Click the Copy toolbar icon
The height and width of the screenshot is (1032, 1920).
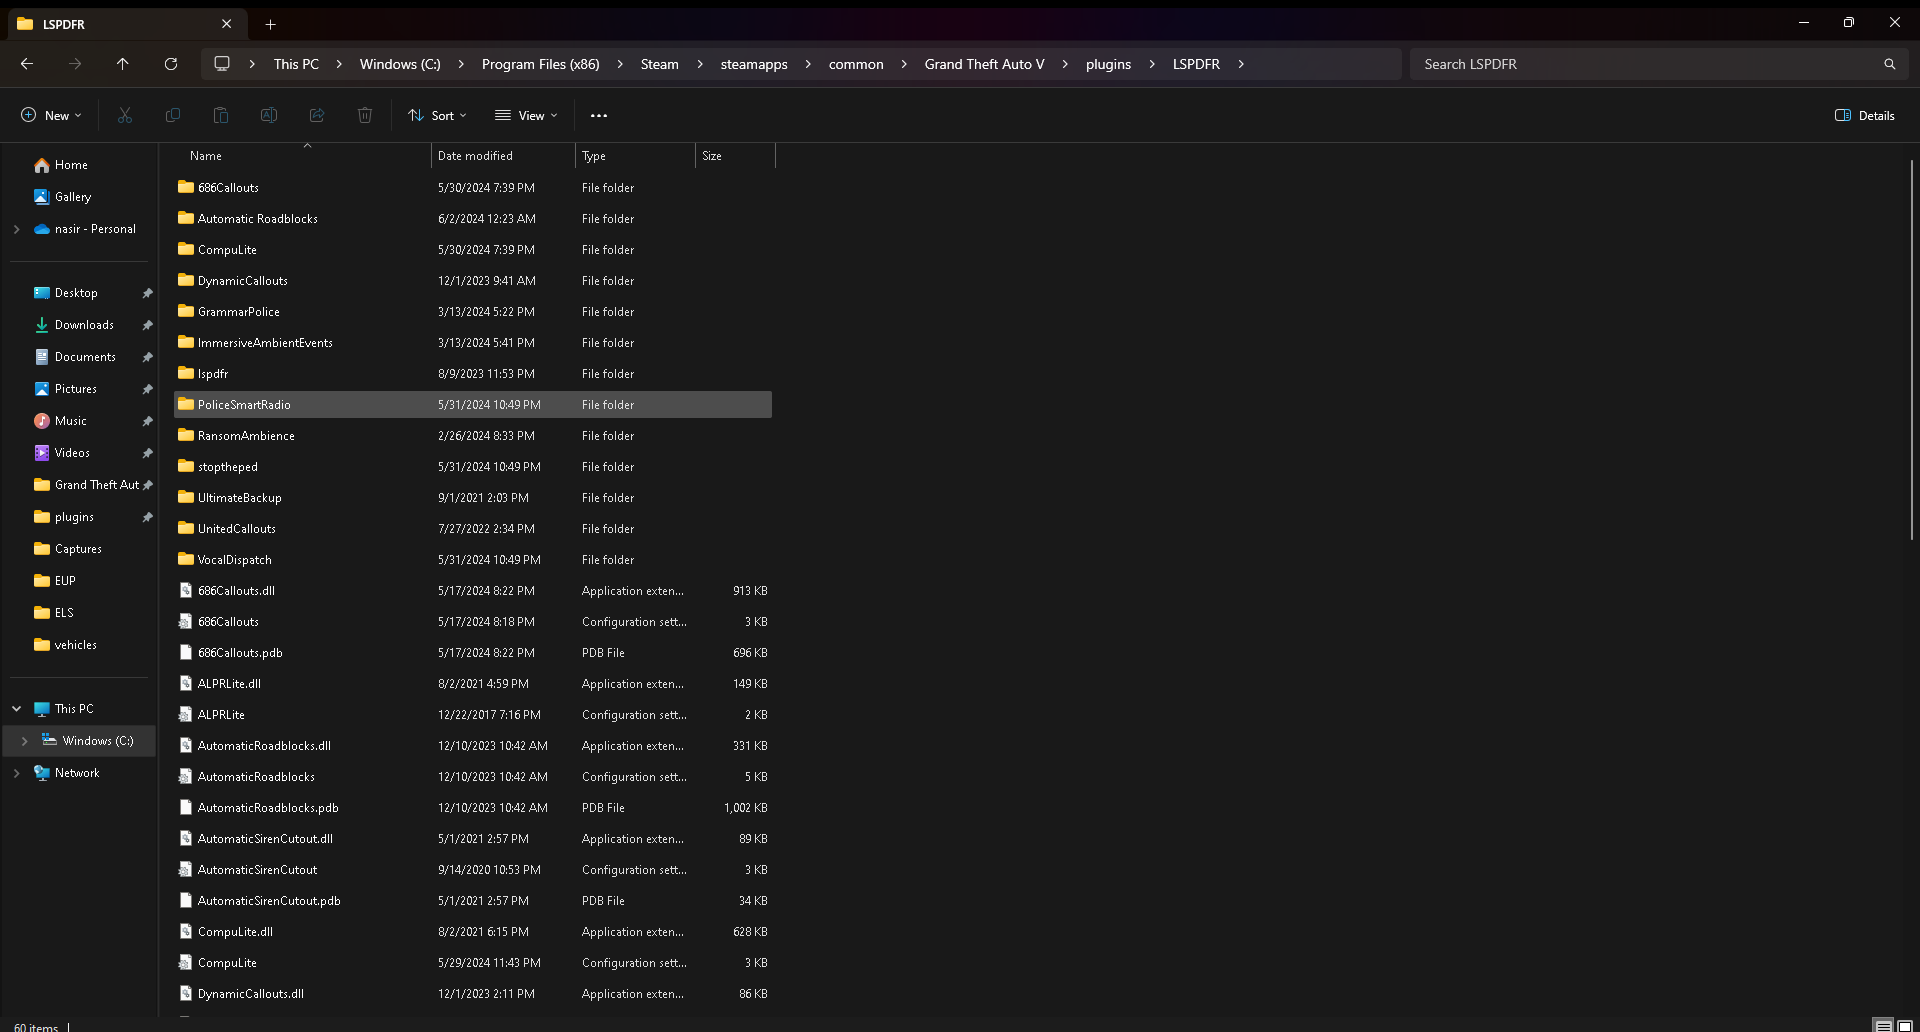pos(173,116)
